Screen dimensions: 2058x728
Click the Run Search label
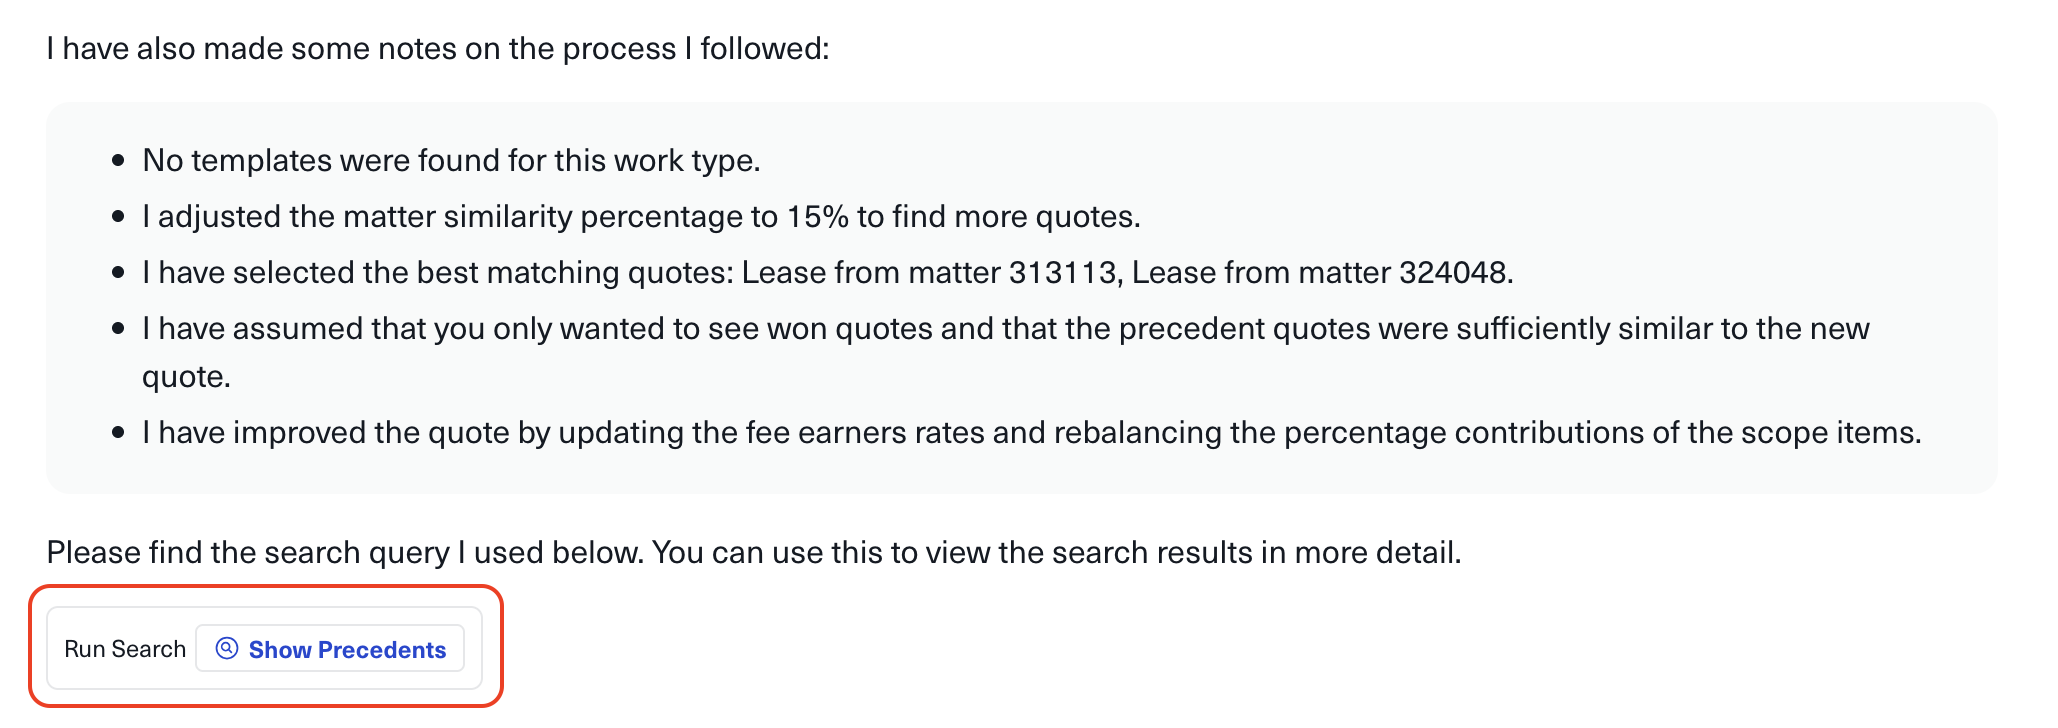125,649
